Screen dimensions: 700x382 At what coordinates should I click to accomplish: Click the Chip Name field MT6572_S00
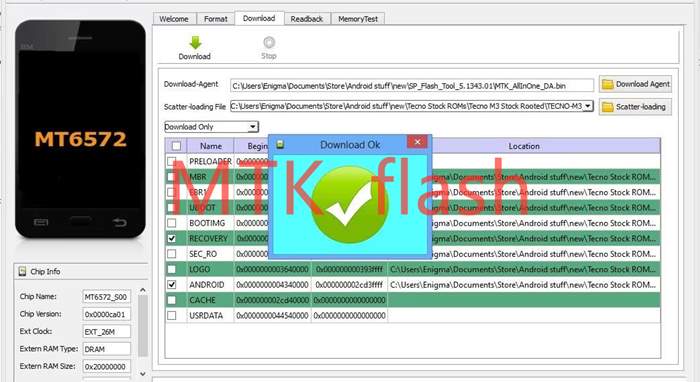point(106,297)
